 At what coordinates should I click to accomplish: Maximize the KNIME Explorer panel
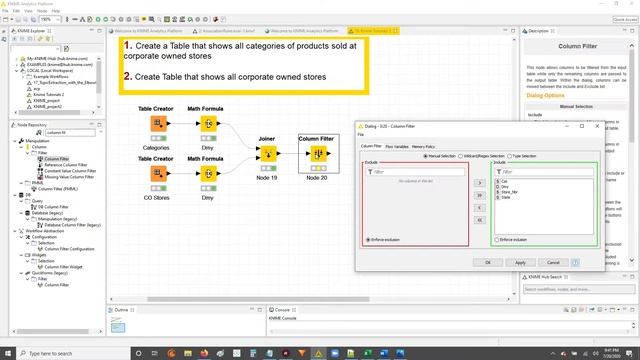pyautogui.click(x=99, y=31)
